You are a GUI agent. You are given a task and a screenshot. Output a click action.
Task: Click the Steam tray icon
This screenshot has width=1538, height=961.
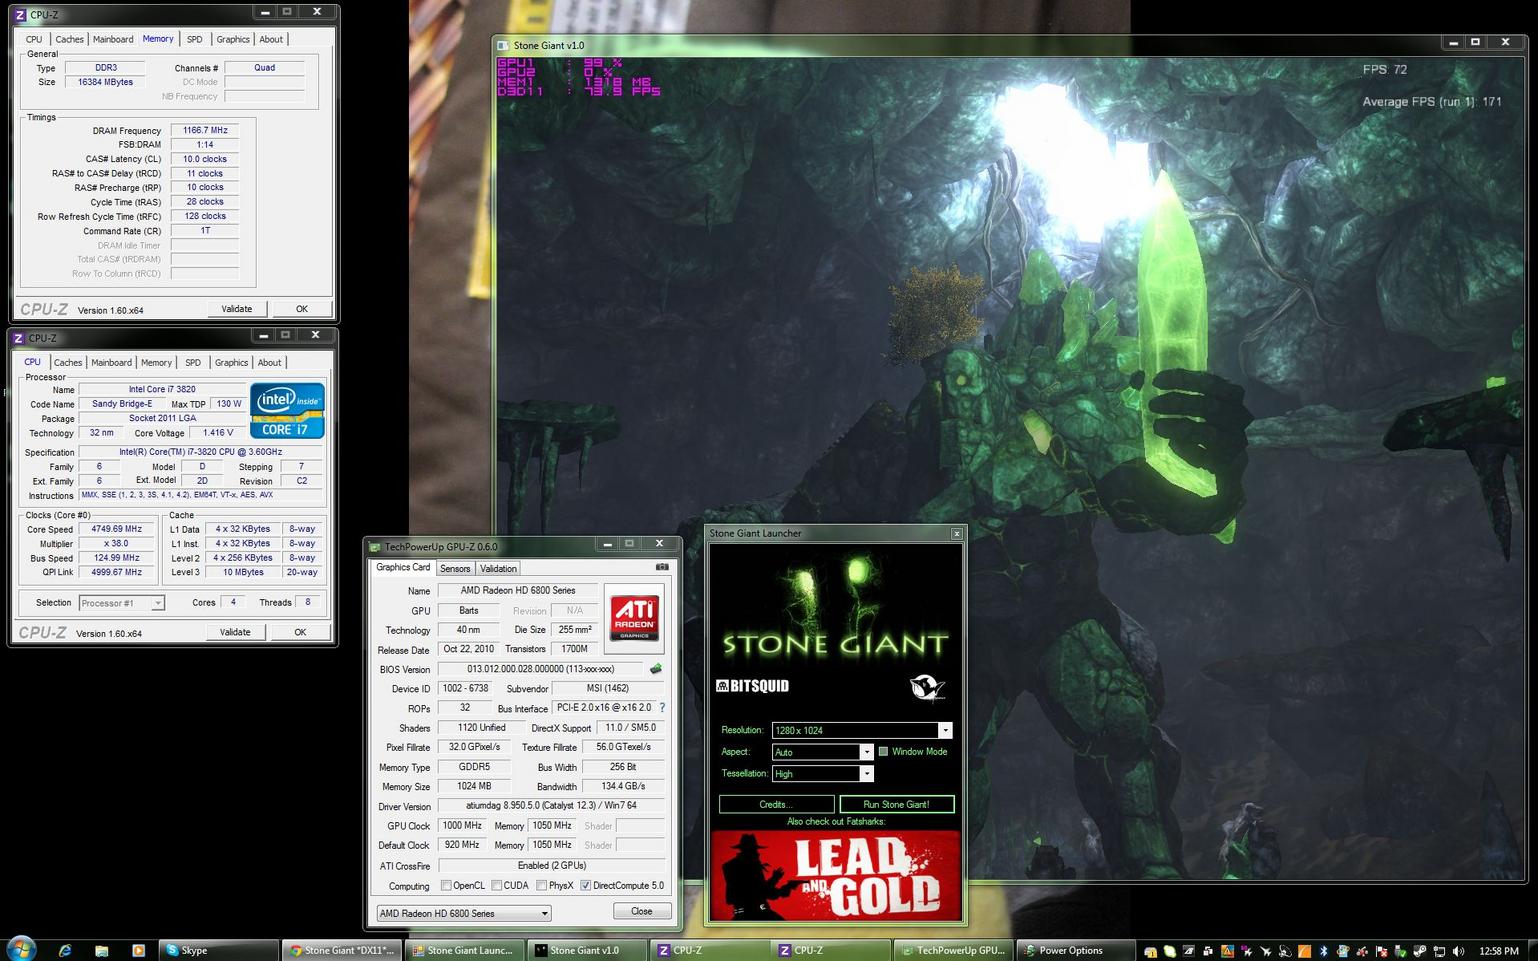coord(1419,951)
